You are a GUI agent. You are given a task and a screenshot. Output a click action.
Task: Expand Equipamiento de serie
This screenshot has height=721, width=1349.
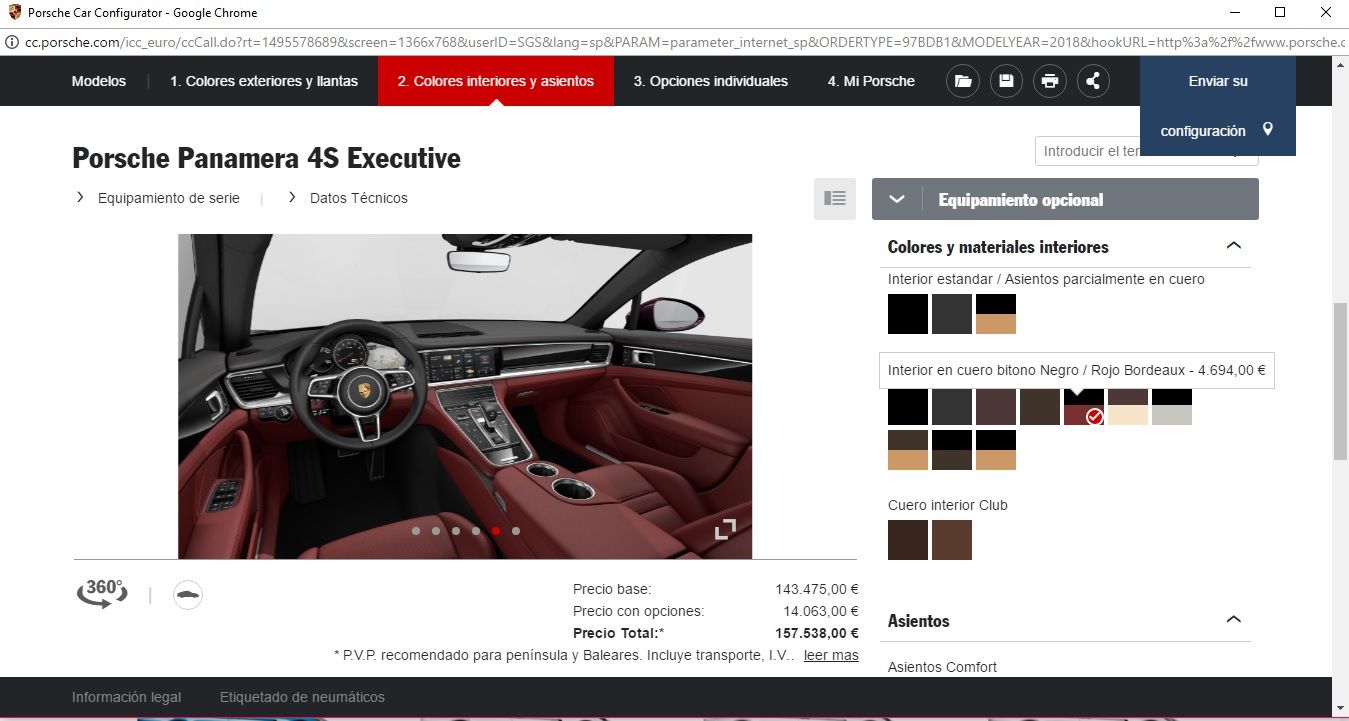[x=158, y=198]
